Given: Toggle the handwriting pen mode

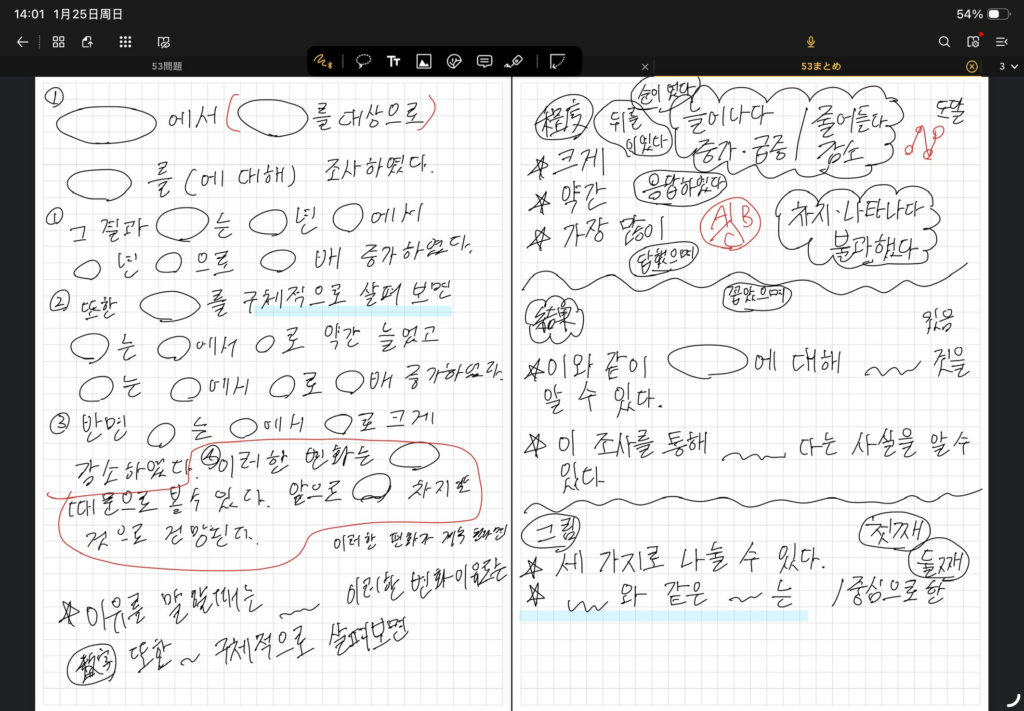Looking at the screenshot, I should pyautogui.click(x=324, y=61).
